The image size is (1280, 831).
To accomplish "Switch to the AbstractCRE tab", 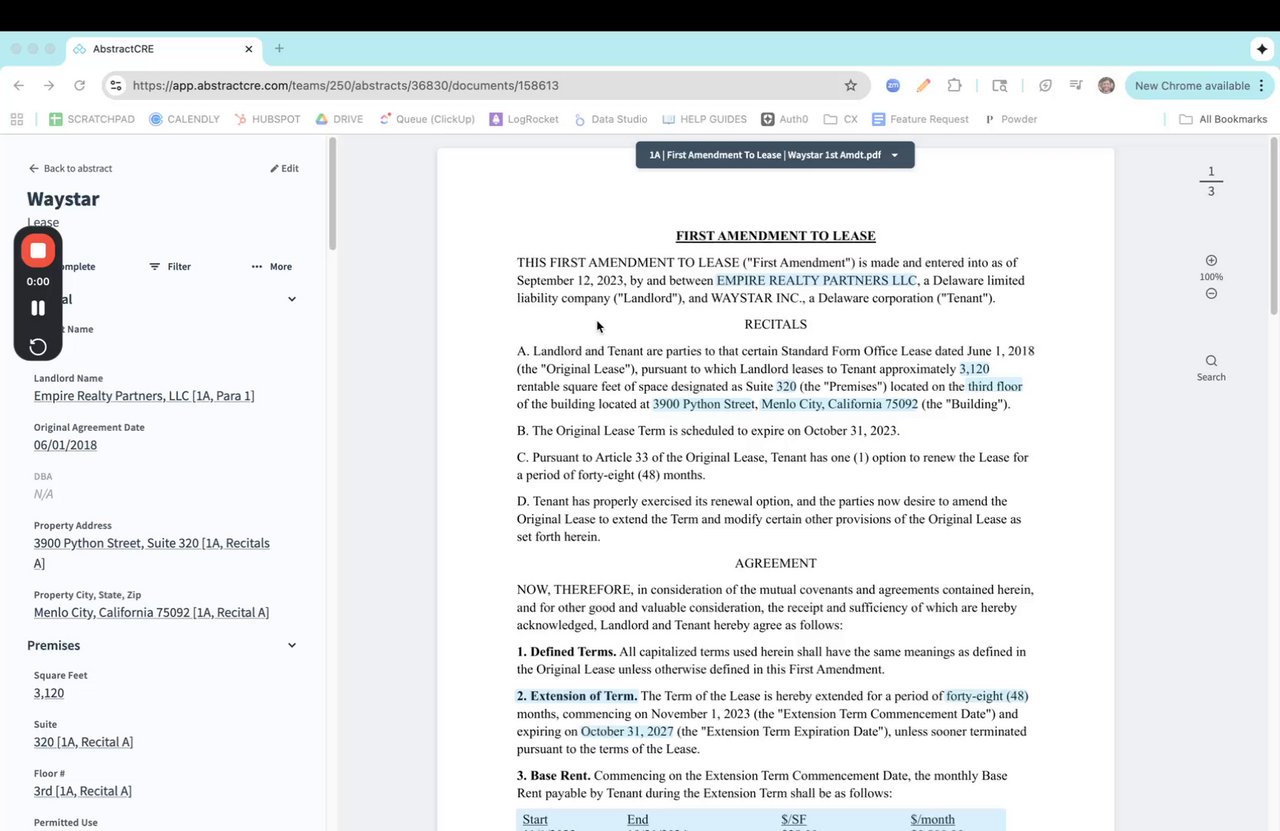I will click(x=165, y=49).
